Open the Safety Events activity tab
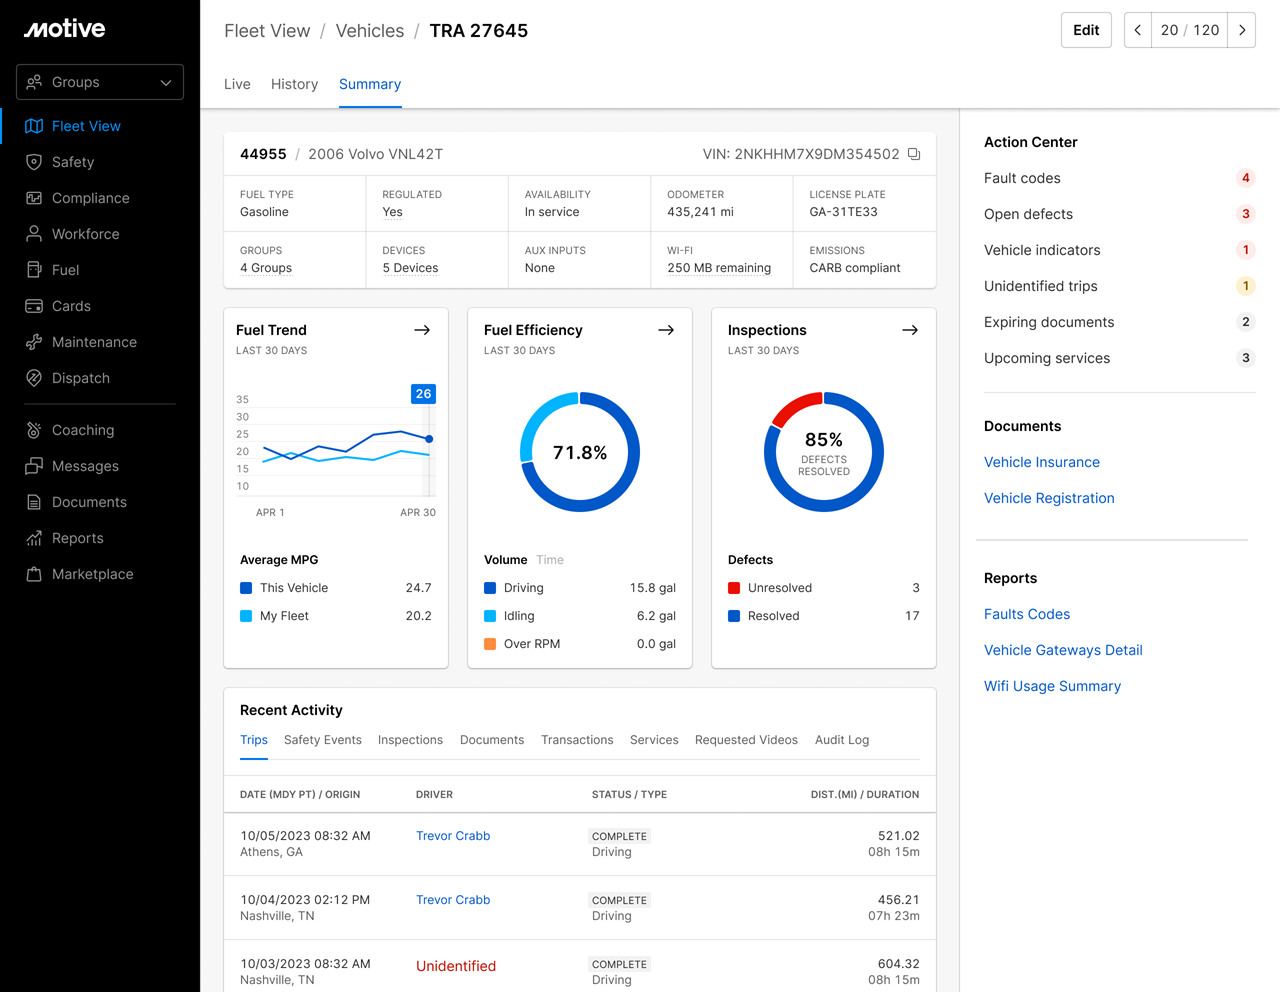 322,740
